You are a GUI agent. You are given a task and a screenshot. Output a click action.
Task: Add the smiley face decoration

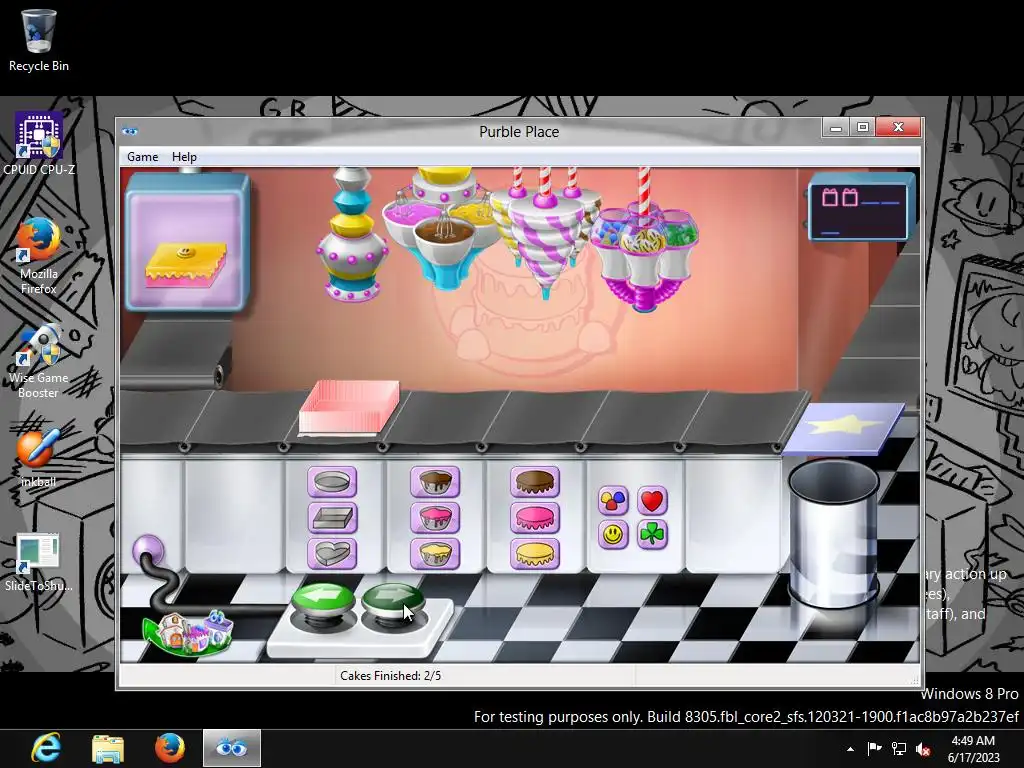tap(613, 536)
